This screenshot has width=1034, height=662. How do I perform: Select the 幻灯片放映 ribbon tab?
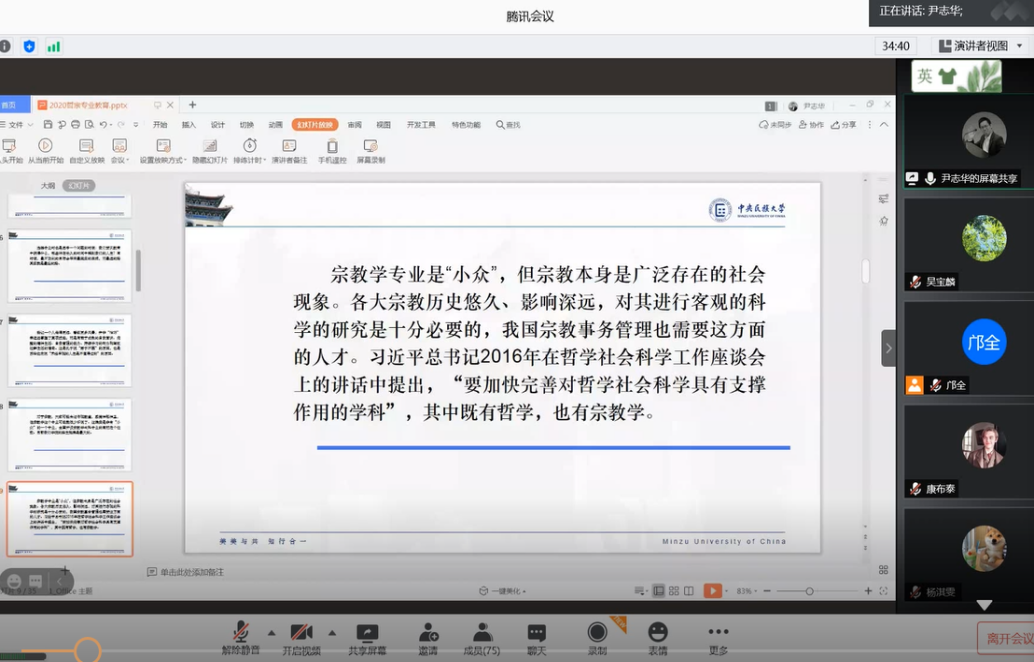pos(314,125)
